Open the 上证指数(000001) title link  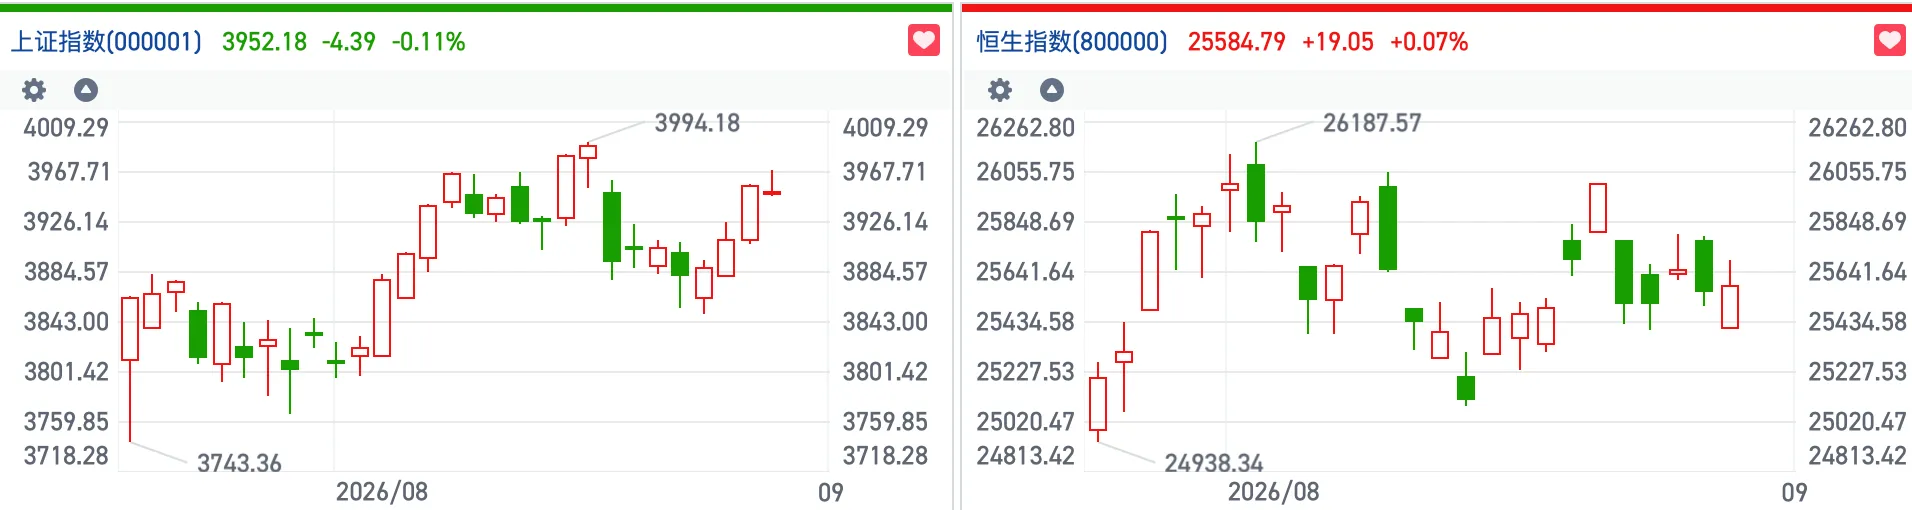click(106, 42)
